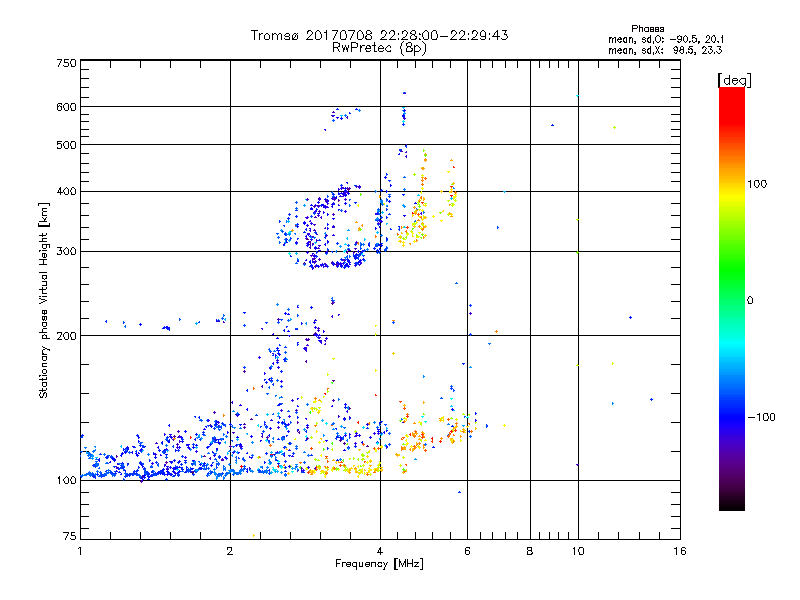Click the frequency axis tick label "6"
This screenshot has height=600, width=800.
pos(467,551)
